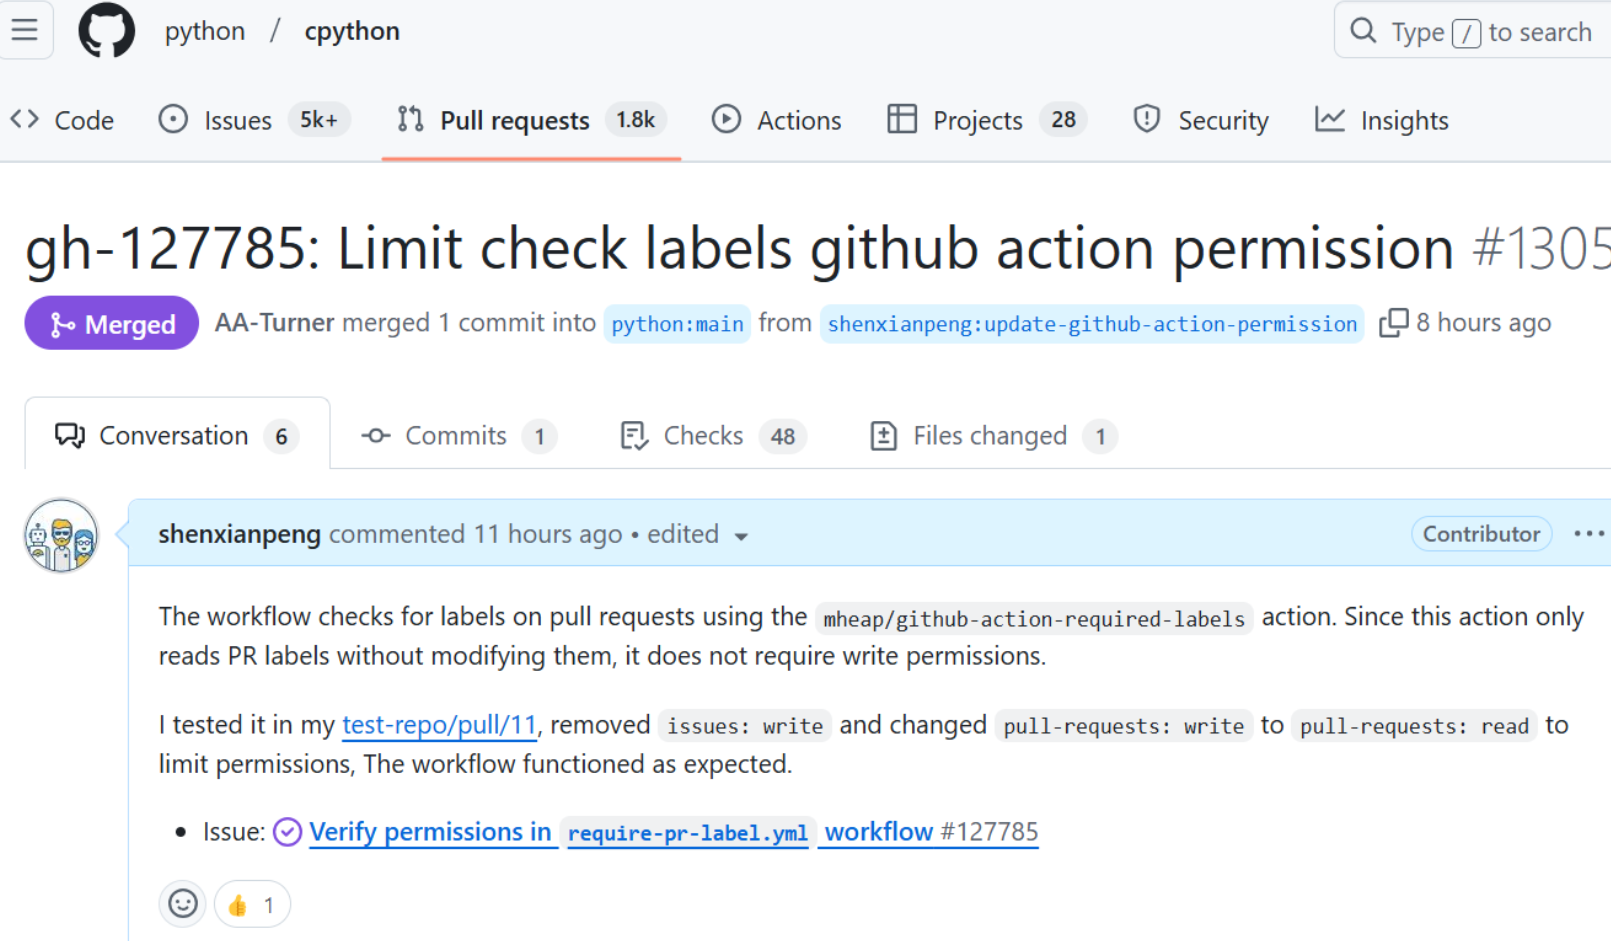Open the hamburger navigation menu
Image resolution: width=1611 pixels, height=941 pixels.
pyautogui.click(x=25, y=31)
